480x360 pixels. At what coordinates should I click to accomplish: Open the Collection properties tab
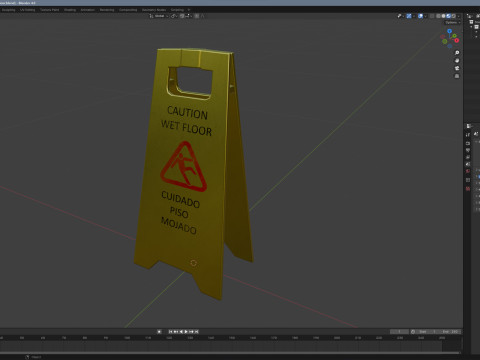(468, 180)
